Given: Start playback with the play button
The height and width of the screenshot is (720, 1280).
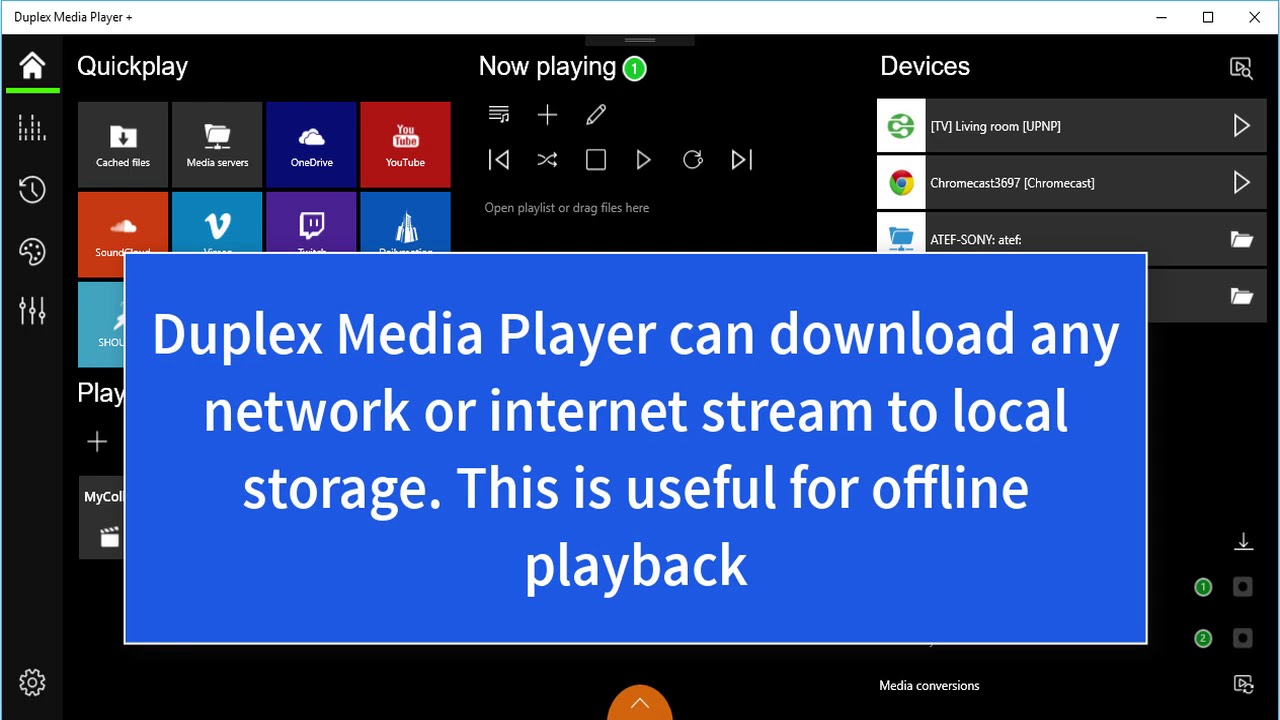Looking at the screenshot, I should click(x=644, y=160).
